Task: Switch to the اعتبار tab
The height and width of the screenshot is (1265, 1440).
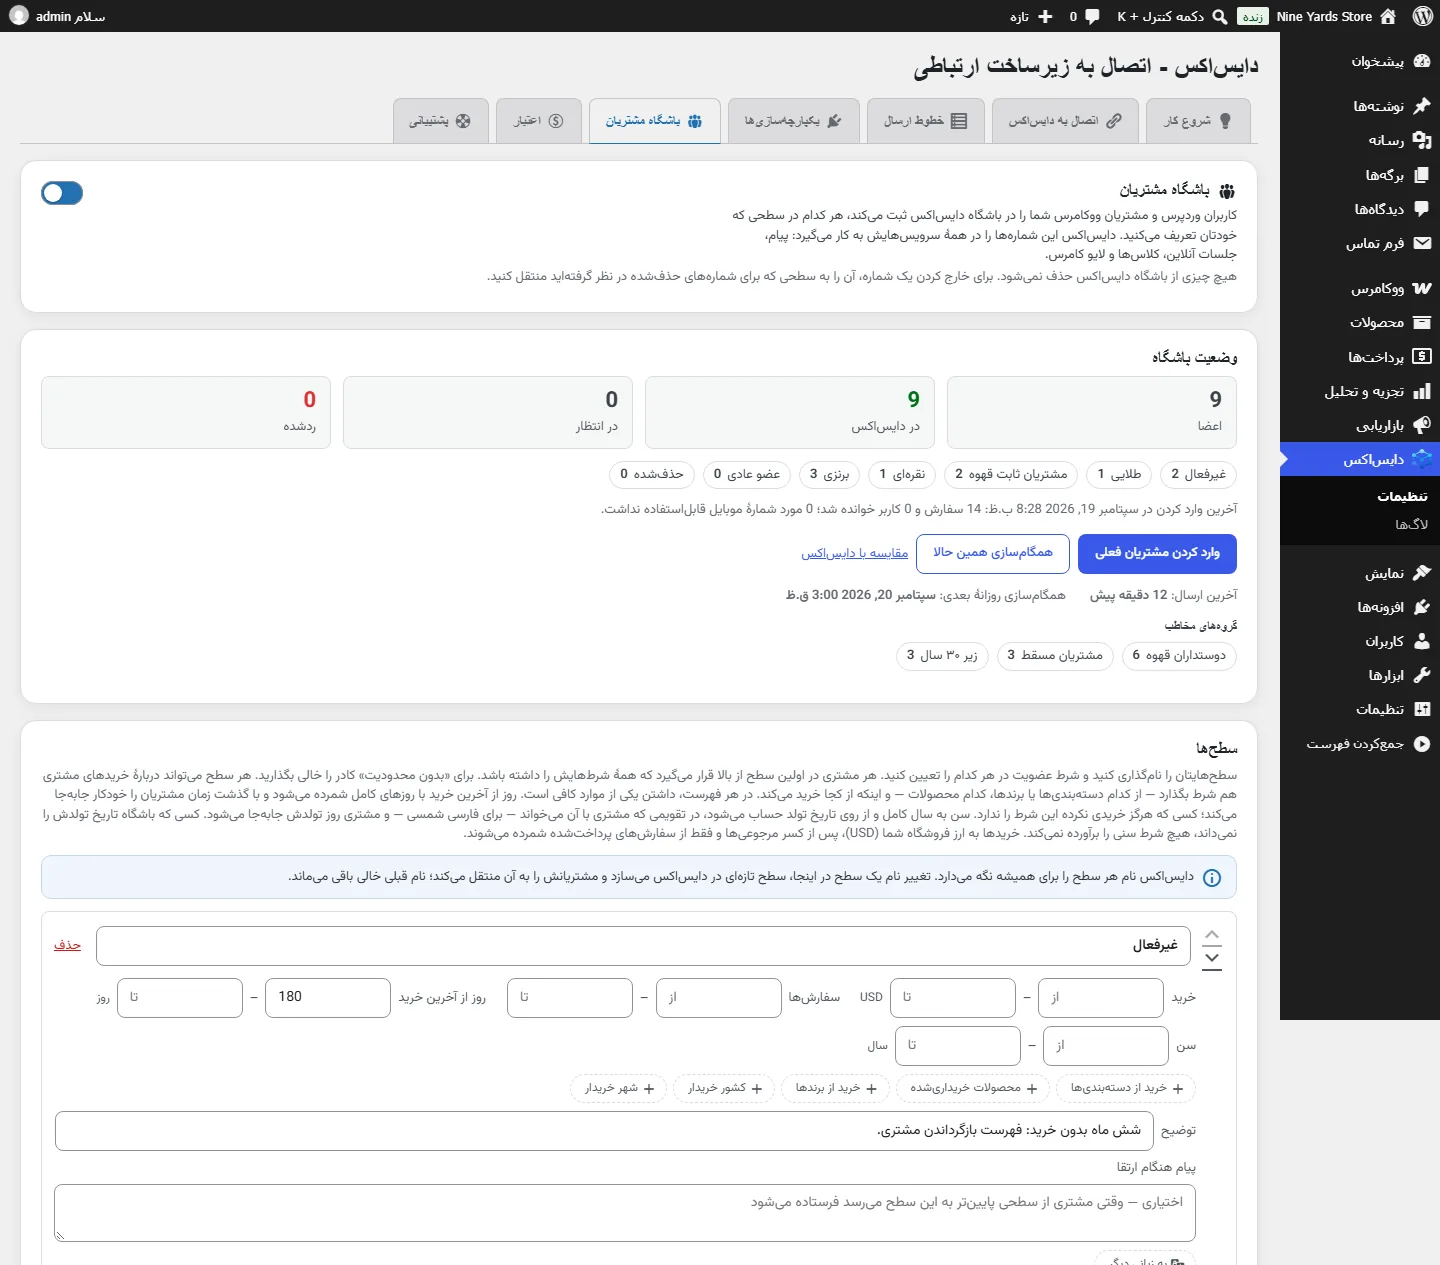Action: coord(539,121)
